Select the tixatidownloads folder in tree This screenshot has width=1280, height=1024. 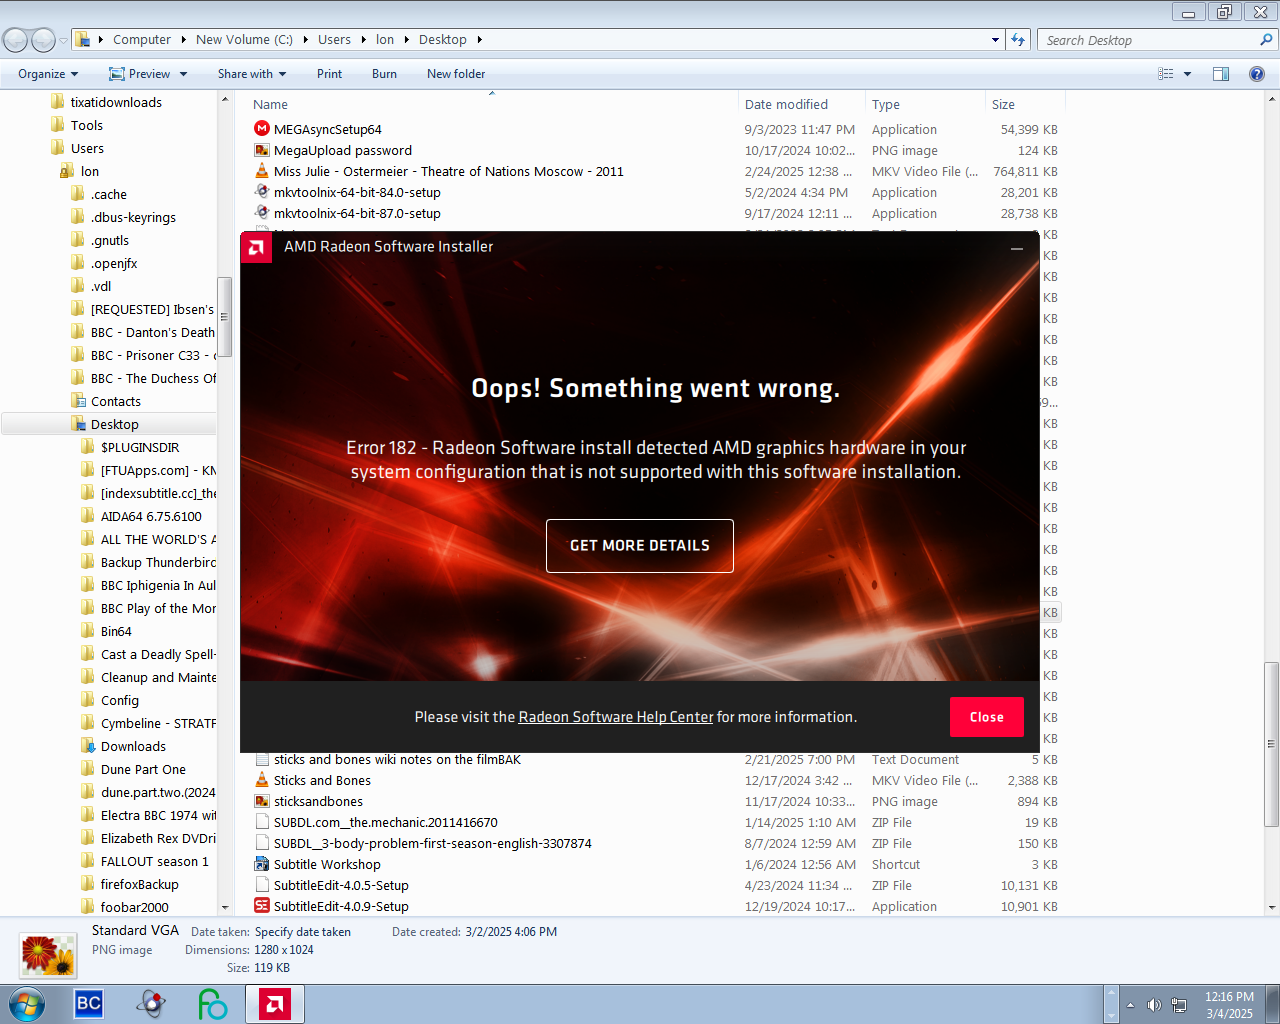coord(116,102)
